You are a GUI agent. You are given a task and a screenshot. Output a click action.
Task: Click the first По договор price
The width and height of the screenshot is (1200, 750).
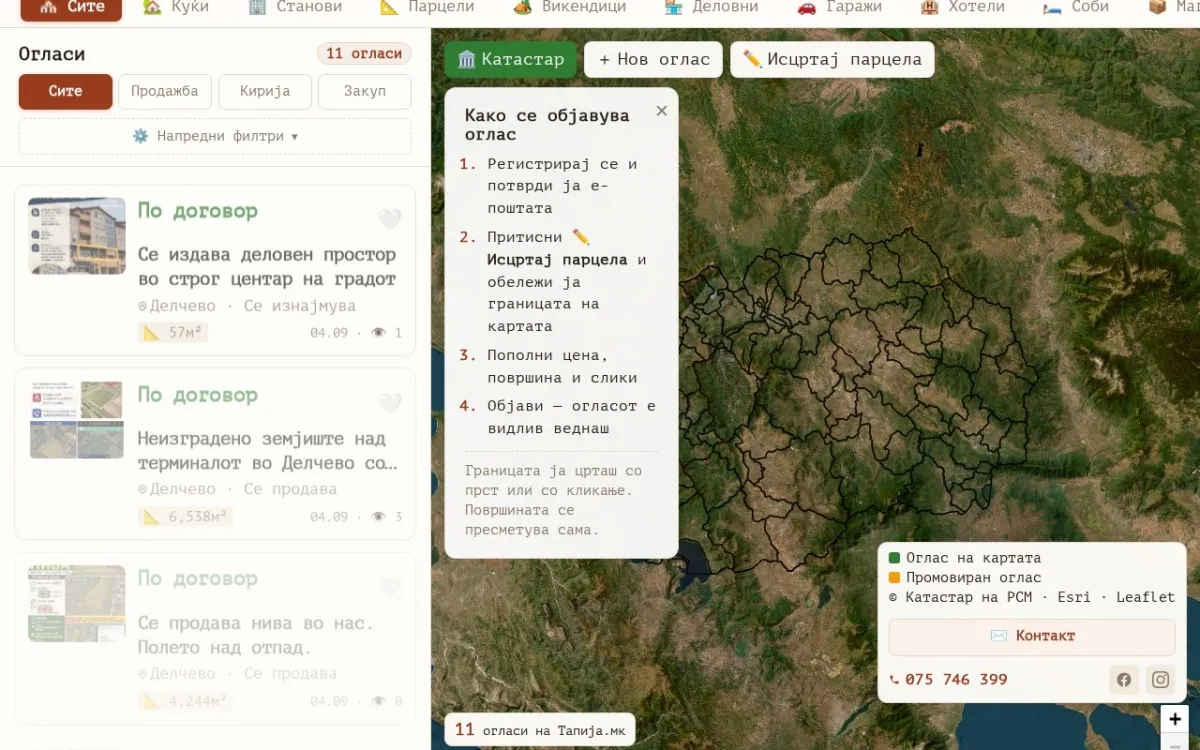pyautogui.click(x=198, y=211)
